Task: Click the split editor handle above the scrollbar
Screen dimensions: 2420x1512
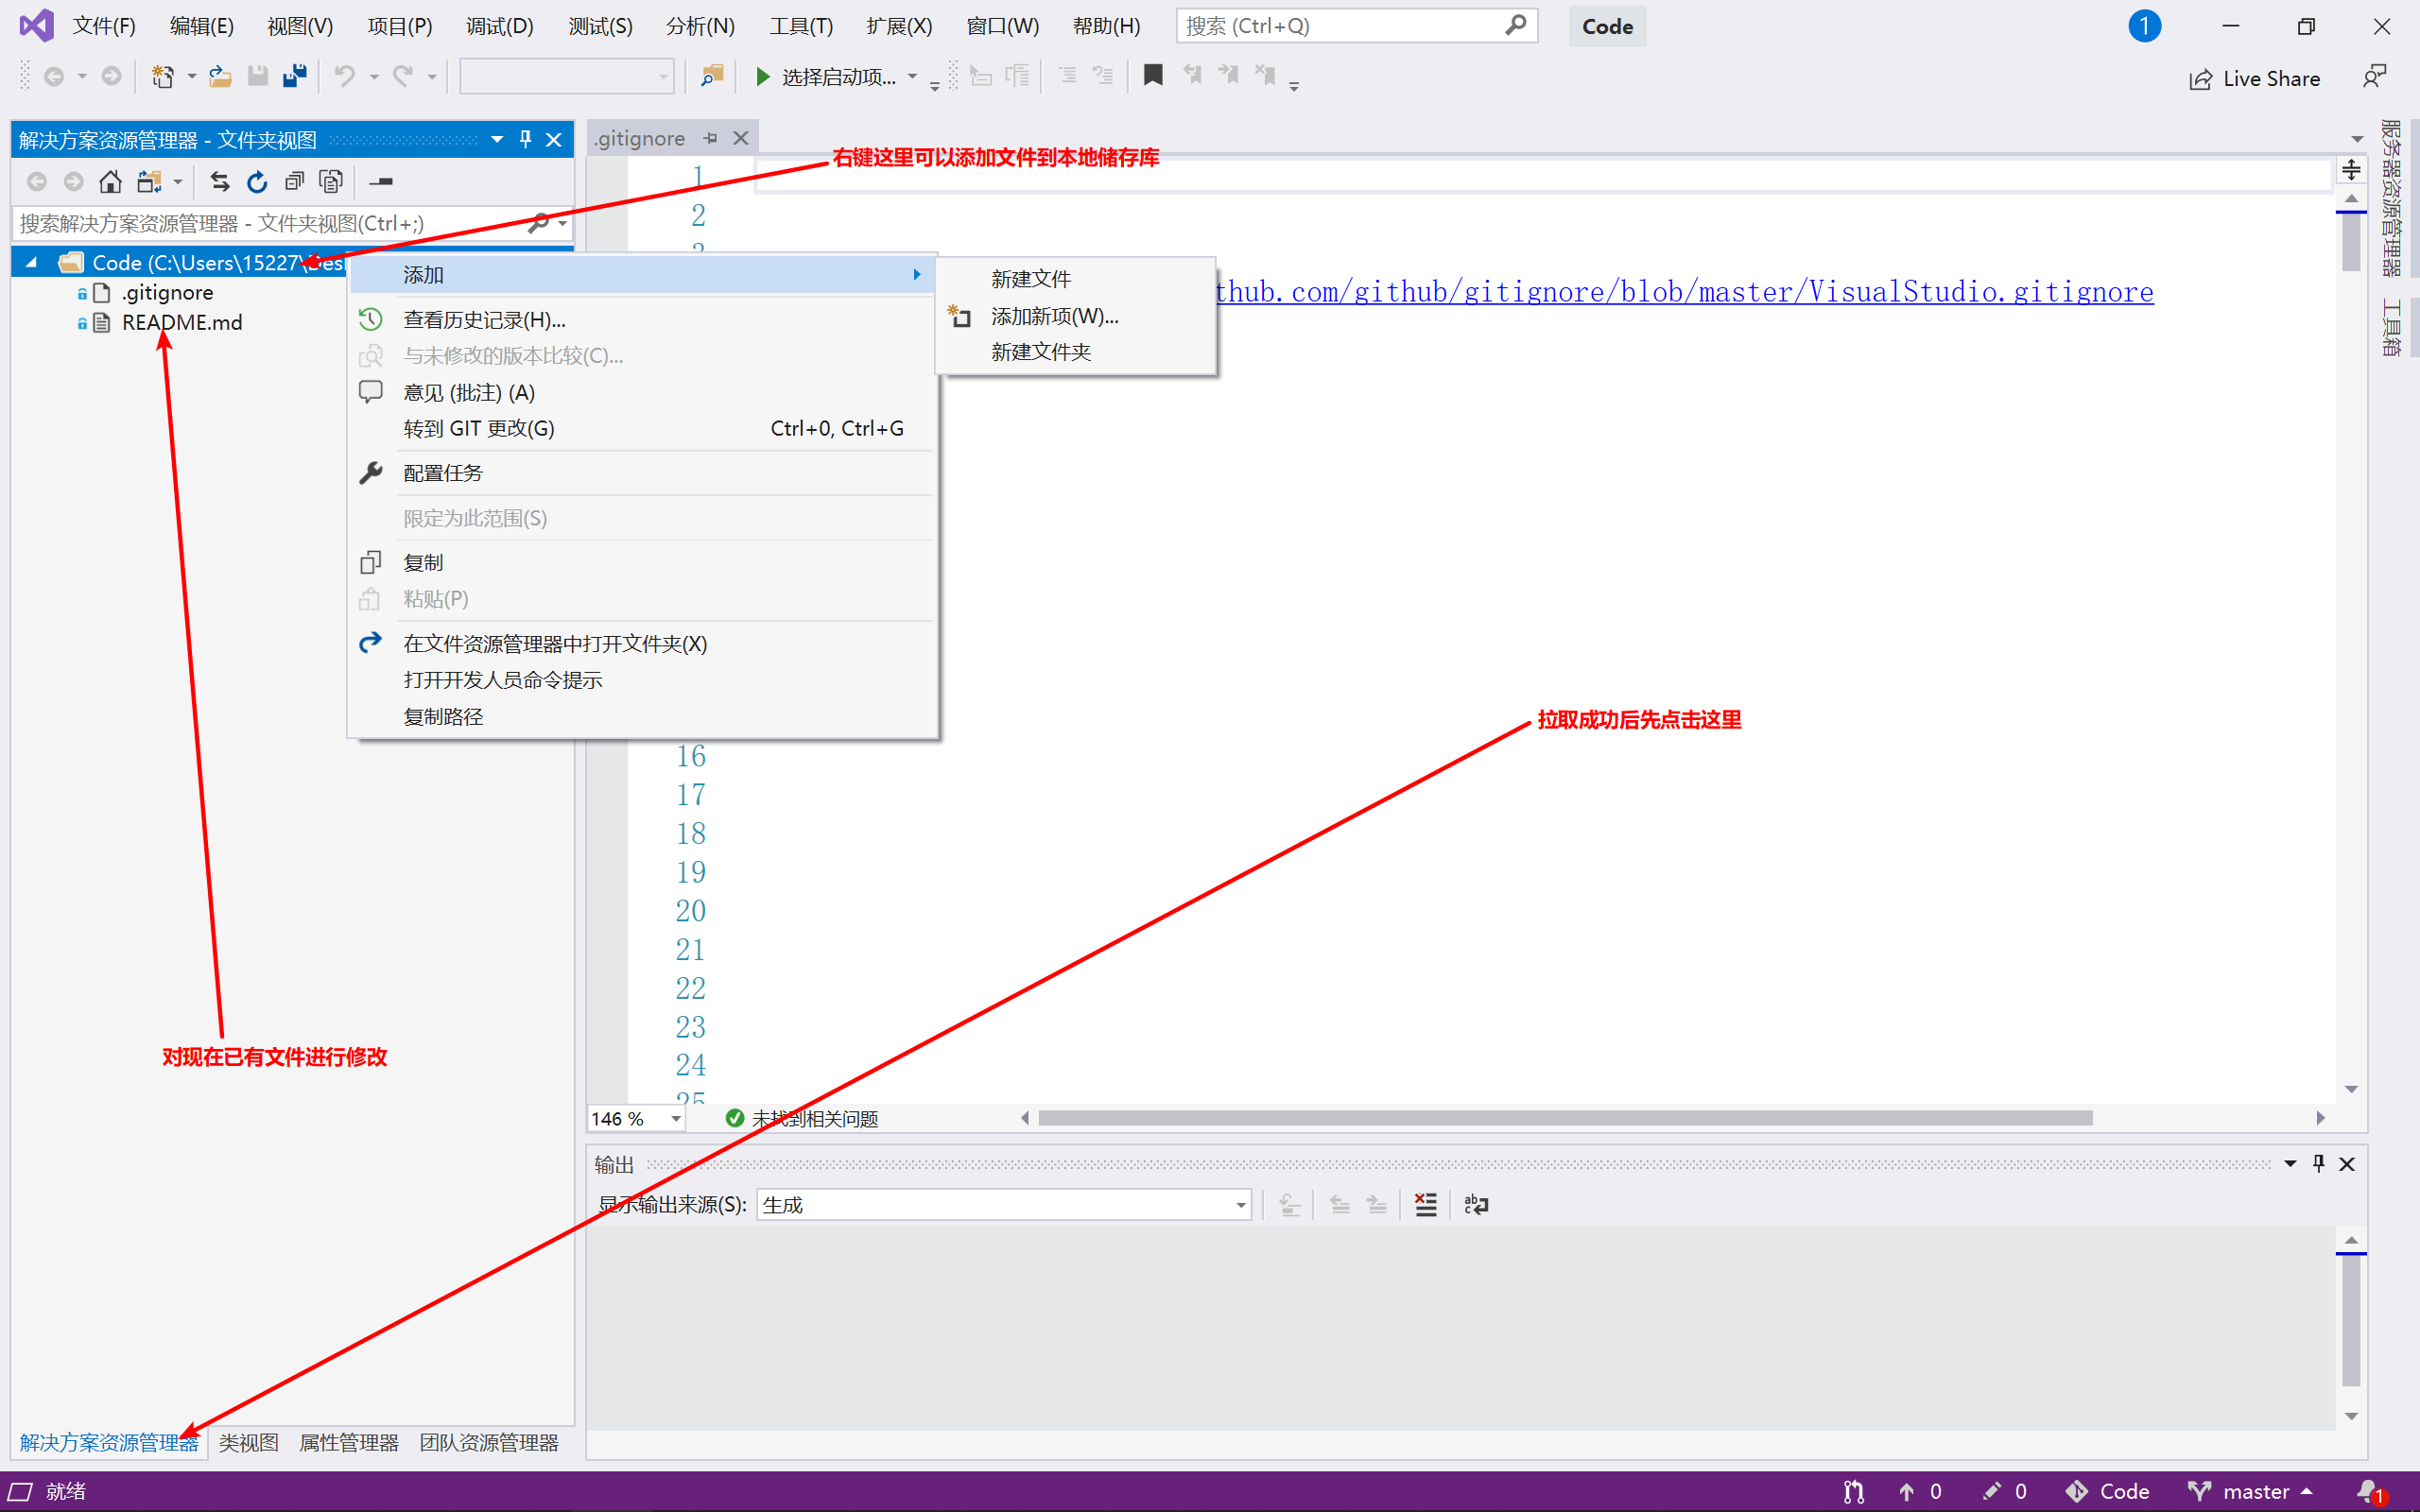Action: point(2351,170)
